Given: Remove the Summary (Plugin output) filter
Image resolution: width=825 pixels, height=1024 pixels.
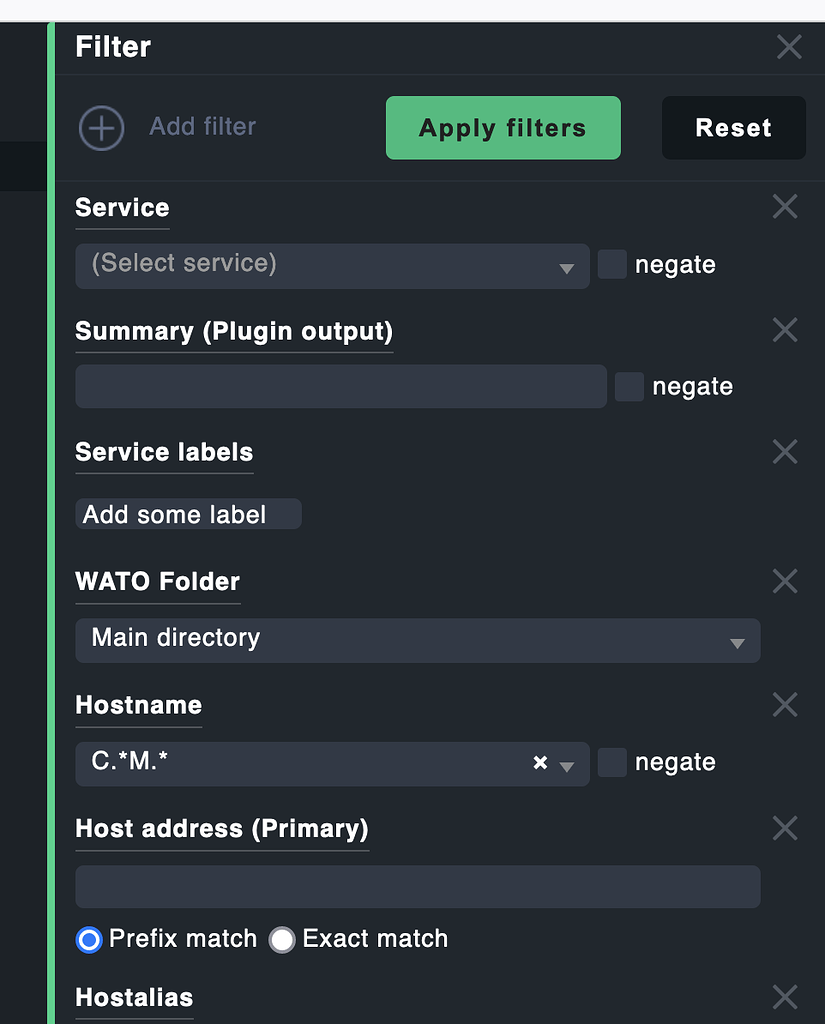Looking at the screenshot, I should pos(784,330).
